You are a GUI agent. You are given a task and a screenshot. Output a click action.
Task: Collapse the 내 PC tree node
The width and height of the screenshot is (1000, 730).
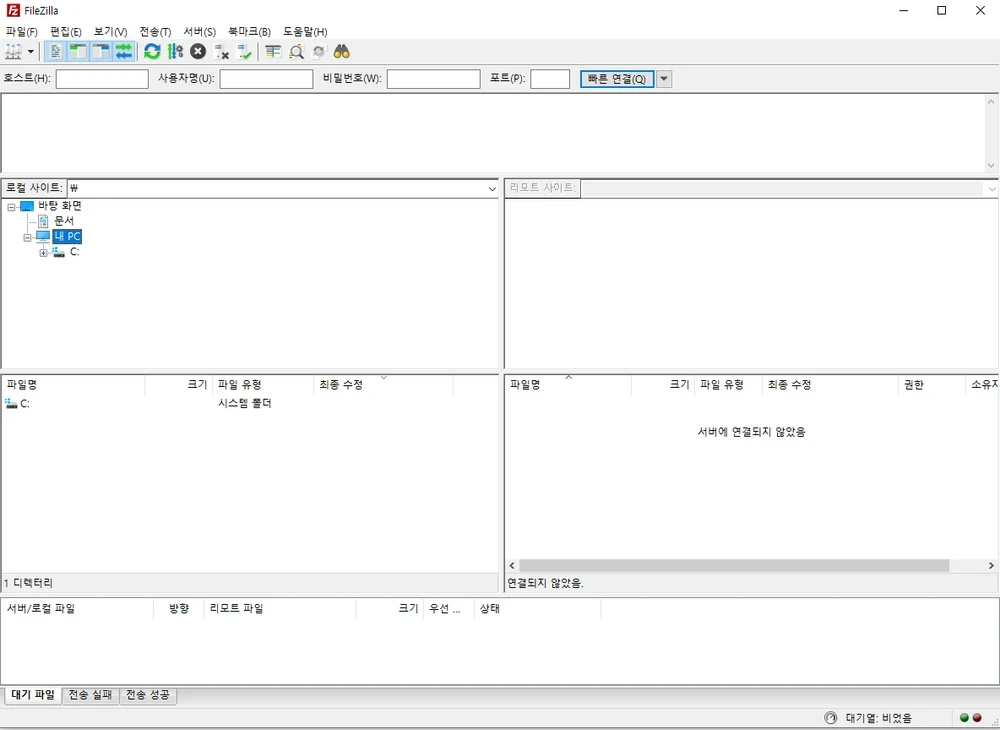pos(27,237)
